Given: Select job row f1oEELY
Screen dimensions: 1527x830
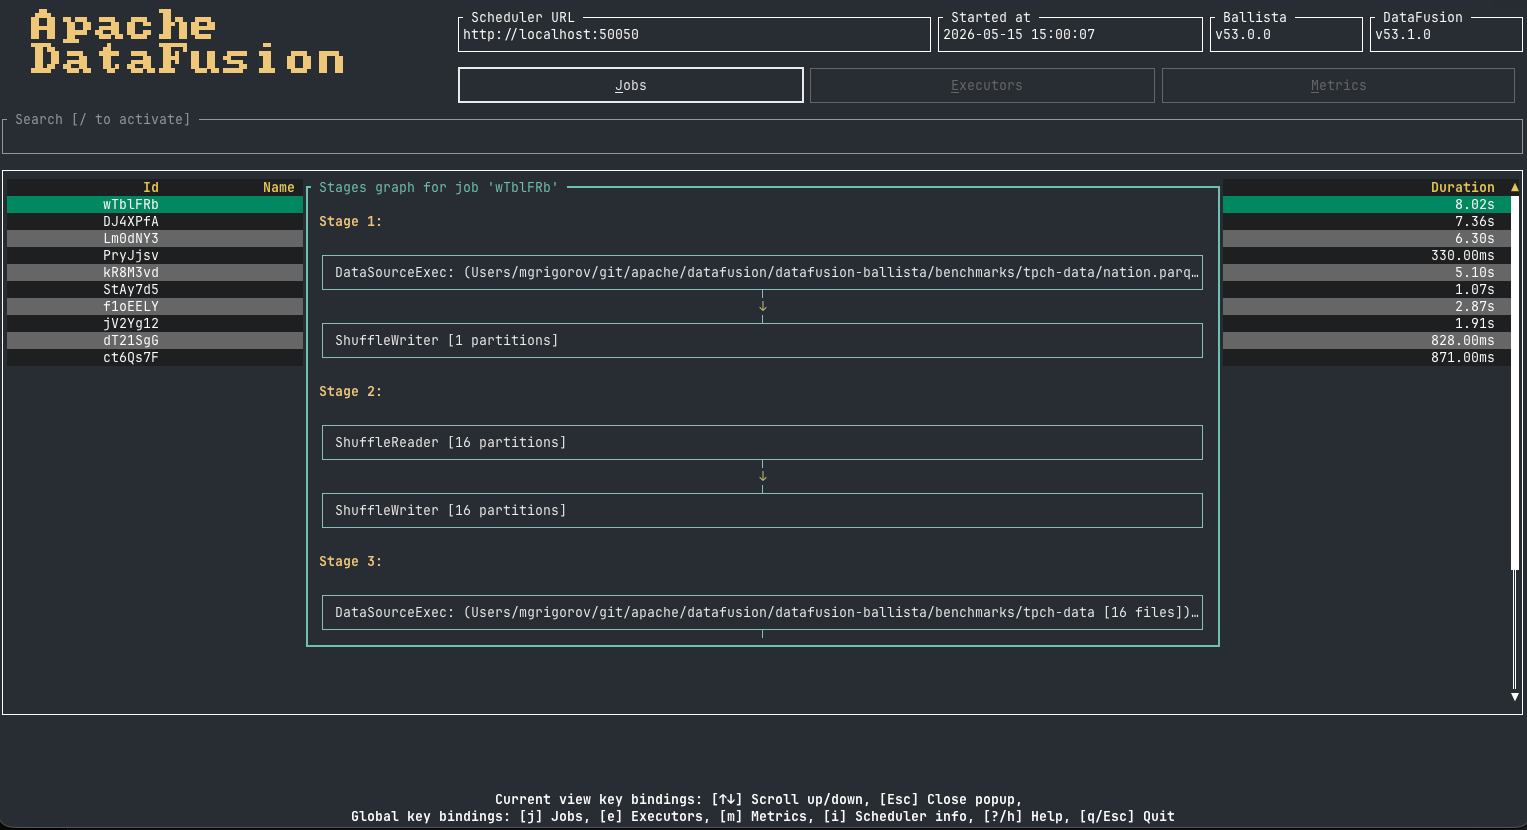Looking at the screenshot, I should pos(155,306).
